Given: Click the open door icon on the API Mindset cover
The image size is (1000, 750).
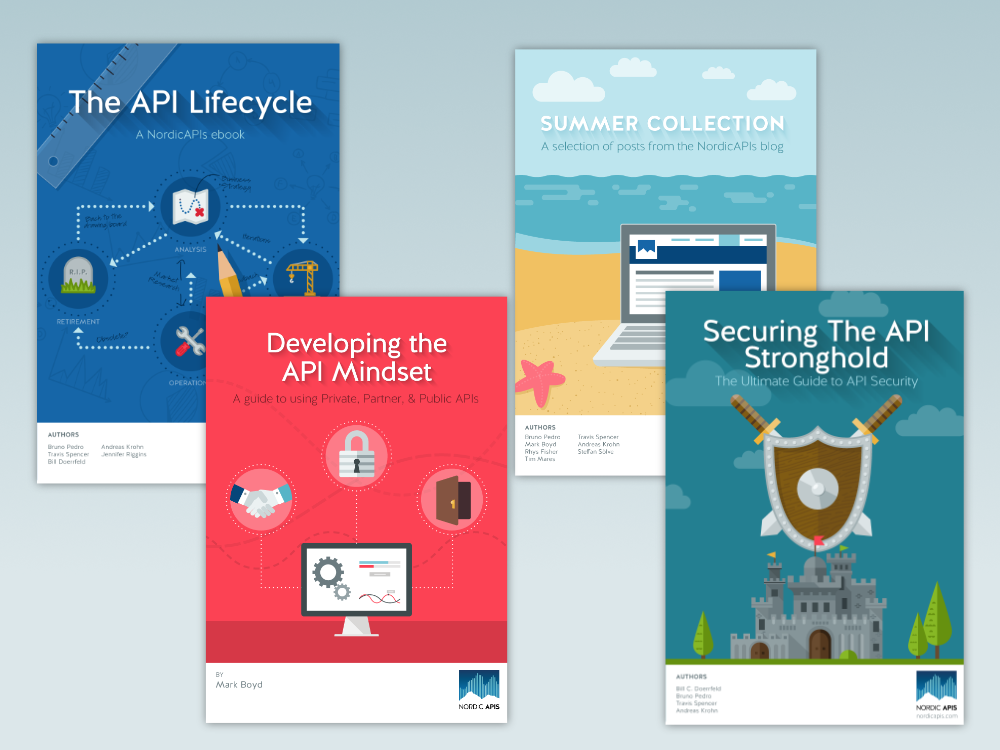Looking at the screenshot, I should 452,500.
